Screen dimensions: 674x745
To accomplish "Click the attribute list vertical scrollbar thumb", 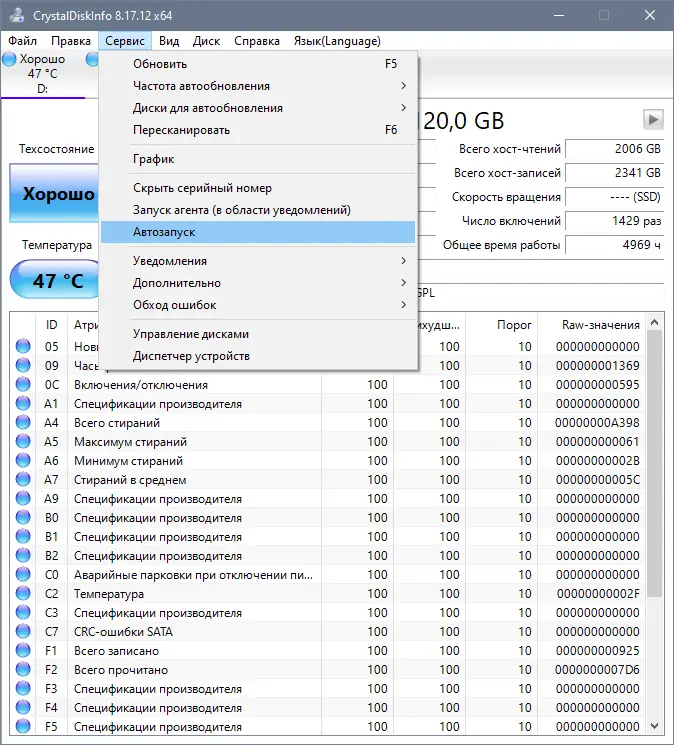I will [x=655, y=464].
